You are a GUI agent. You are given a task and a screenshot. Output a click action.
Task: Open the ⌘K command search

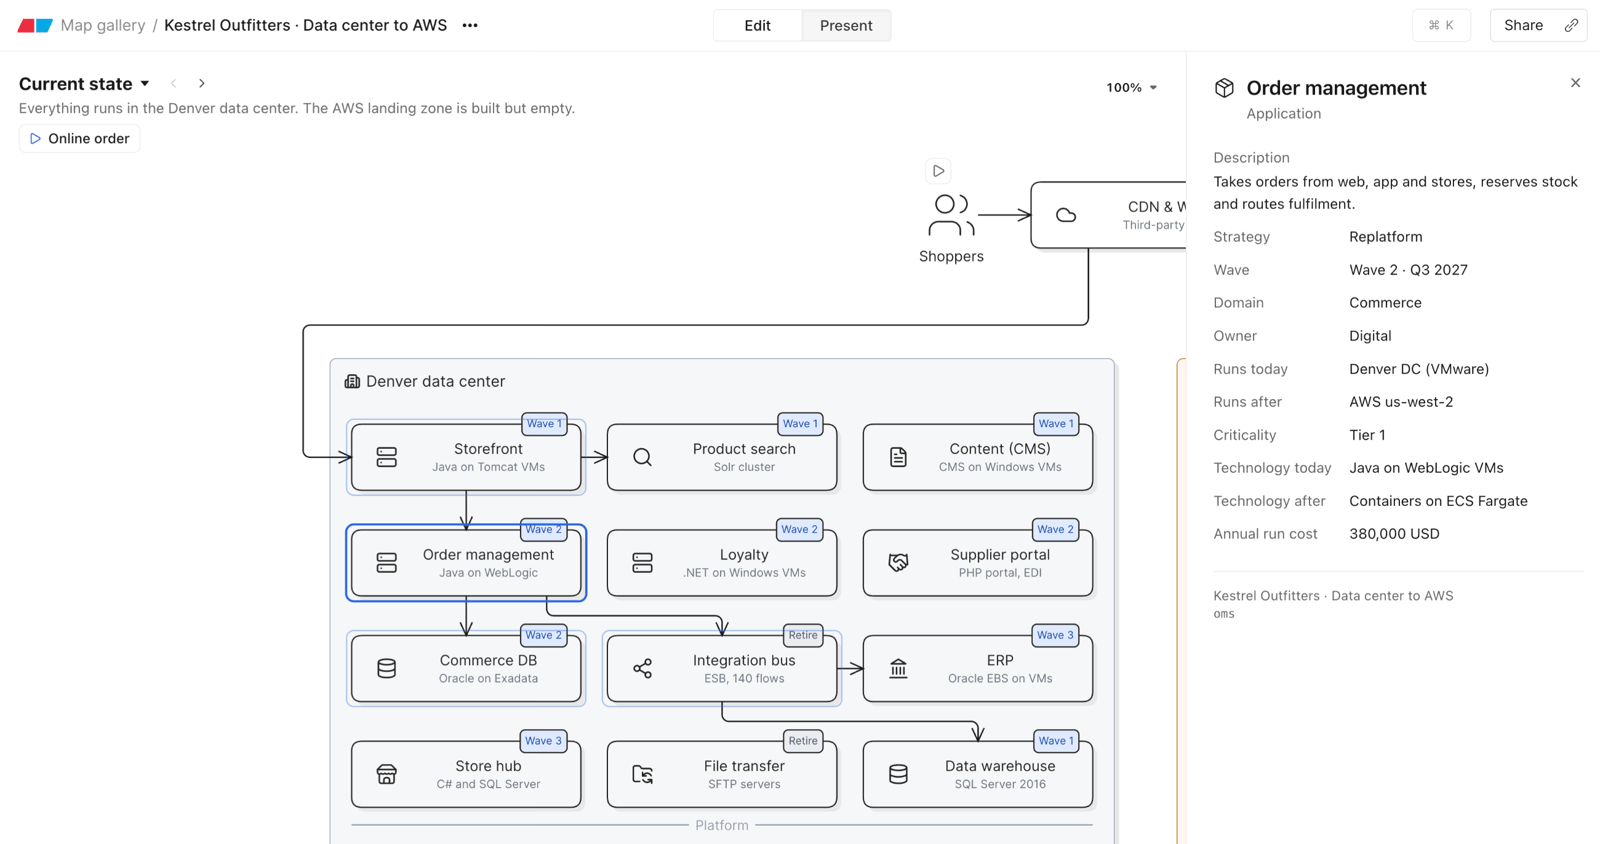[x=1441, y=25]
